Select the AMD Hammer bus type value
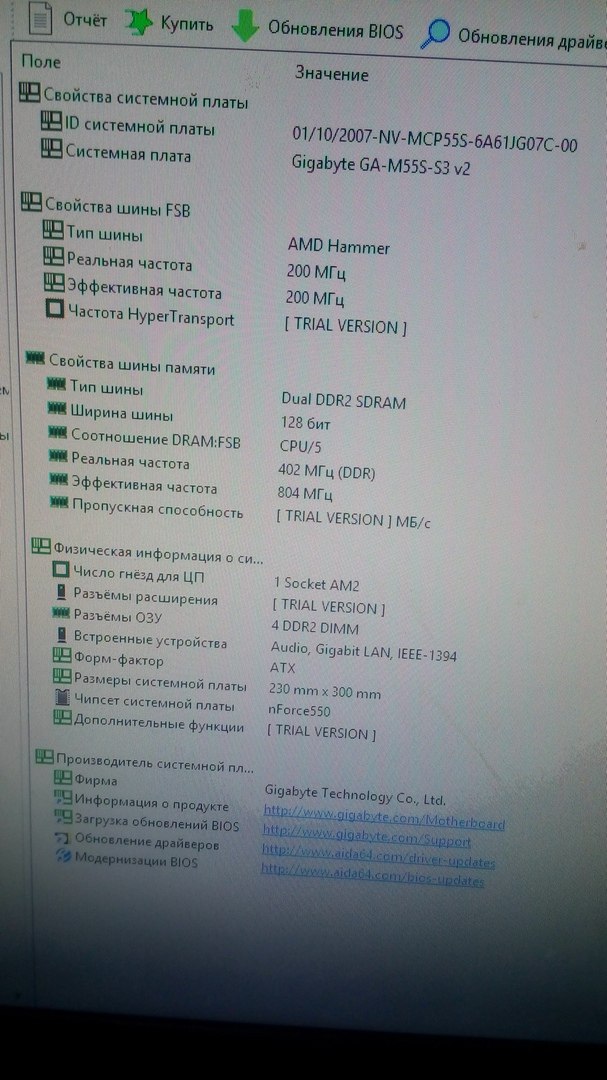This screenshot has height=1080, width=607. pos(339,247)
